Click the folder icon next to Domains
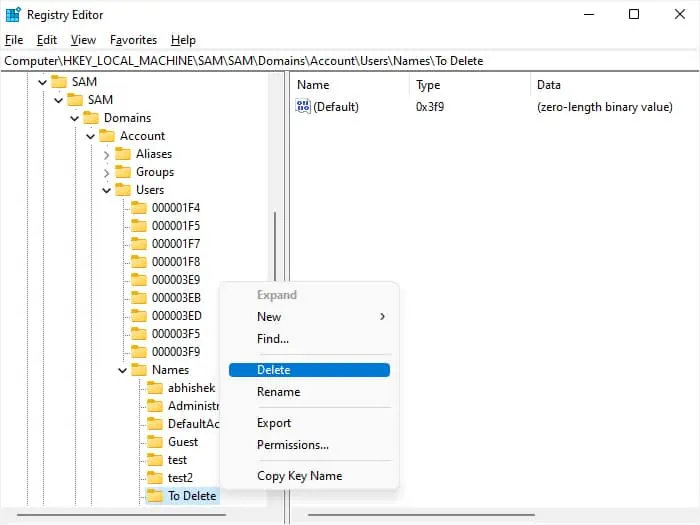Viewport: 700px width, 525px height. coord(91,118)
